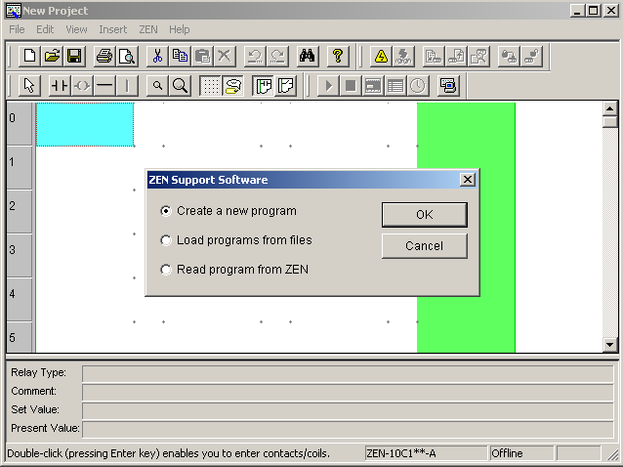Select the vertical line tool
The height and width of the screenshot is (467, 623).
pyautogui.click(x=127, y=85)
